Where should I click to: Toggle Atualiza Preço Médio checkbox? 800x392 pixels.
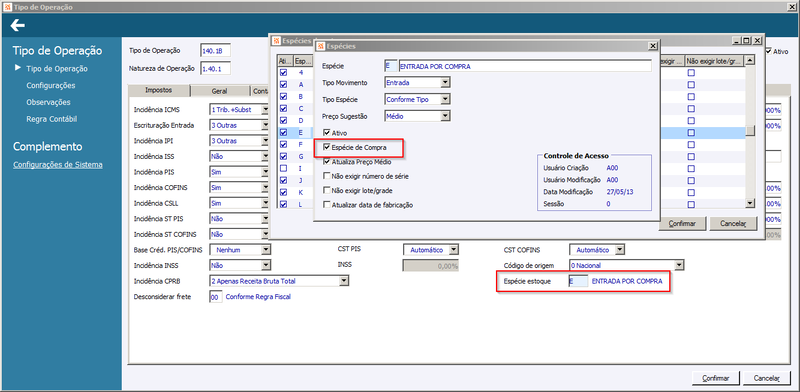(327, 162)
